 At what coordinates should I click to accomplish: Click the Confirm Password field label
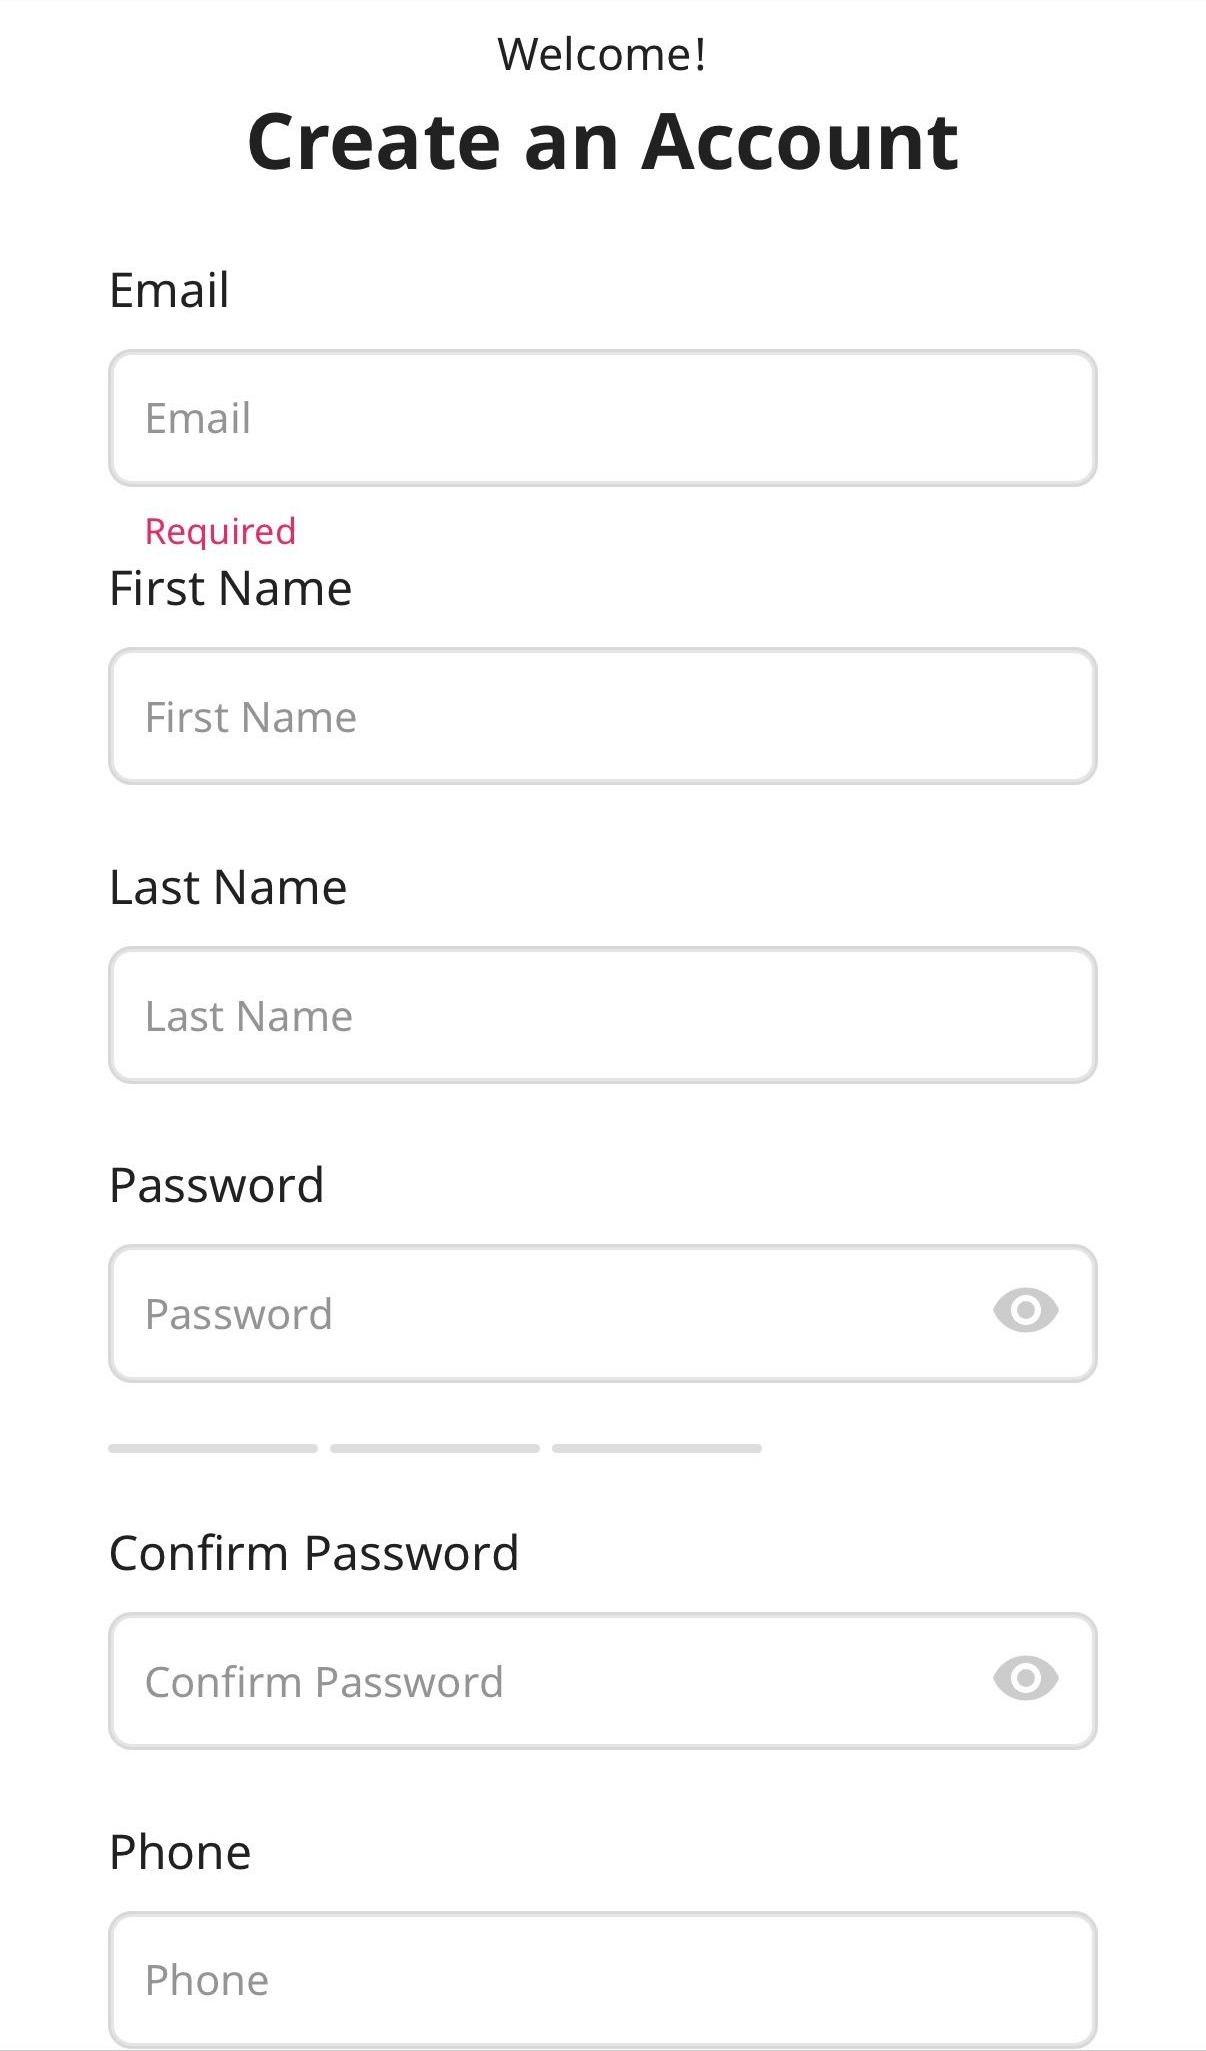[x=314, y=1552]
